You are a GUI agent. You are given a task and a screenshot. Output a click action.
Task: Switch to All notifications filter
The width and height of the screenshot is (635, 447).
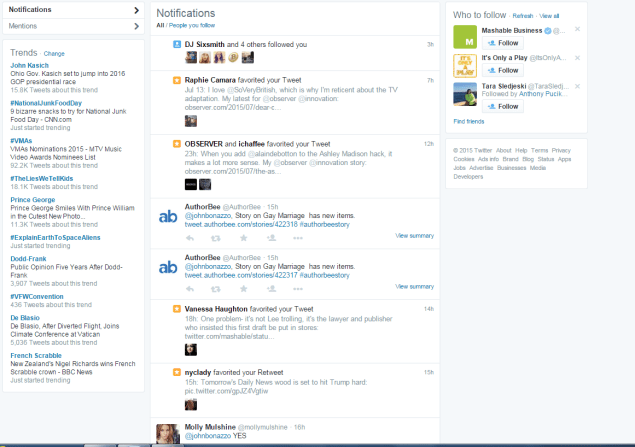click(x=160, y=25)
